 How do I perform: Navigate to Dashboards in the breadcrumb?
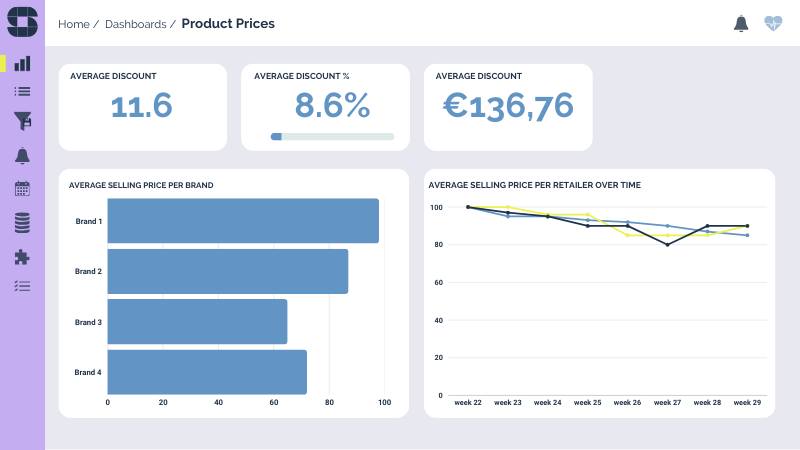(x=135, y=24)
